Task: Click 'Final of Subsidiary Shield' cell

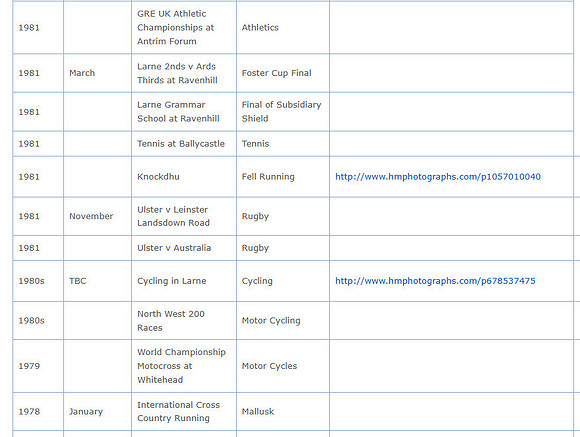Action: (283, 112)
